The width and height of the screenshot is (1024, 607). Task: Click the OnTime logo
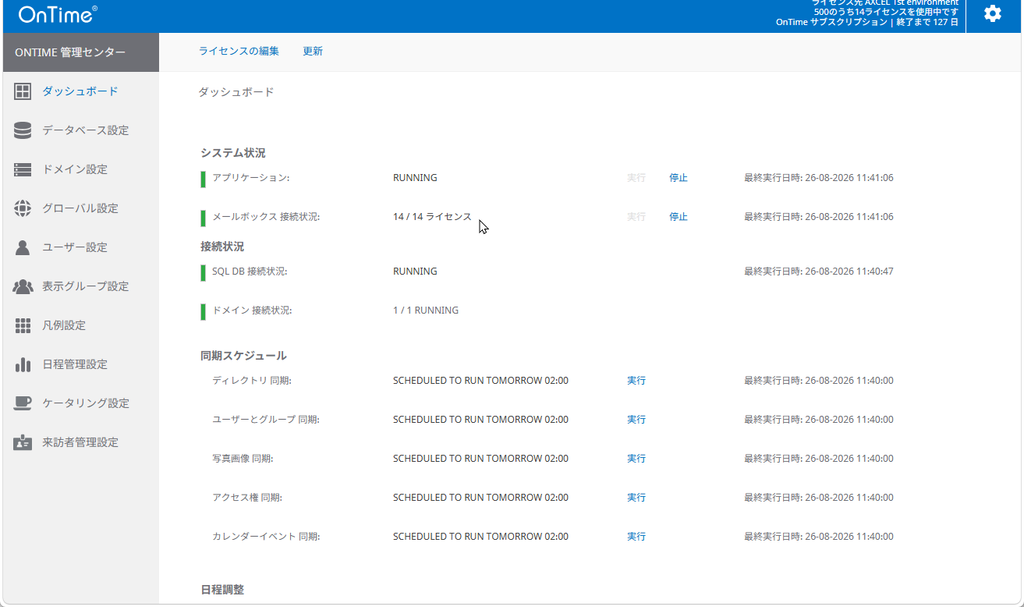[x=58, y=14]
